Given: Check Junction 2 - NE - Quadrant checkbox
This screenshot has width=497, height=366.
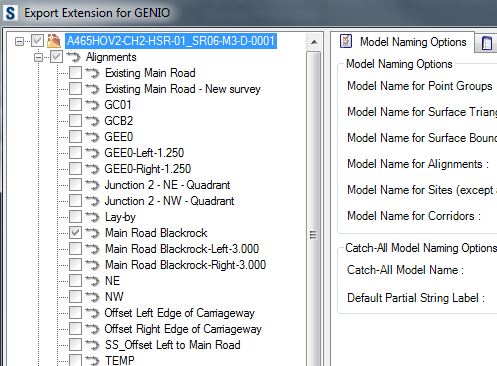Looking at the screenshot, I should (75, 185).
